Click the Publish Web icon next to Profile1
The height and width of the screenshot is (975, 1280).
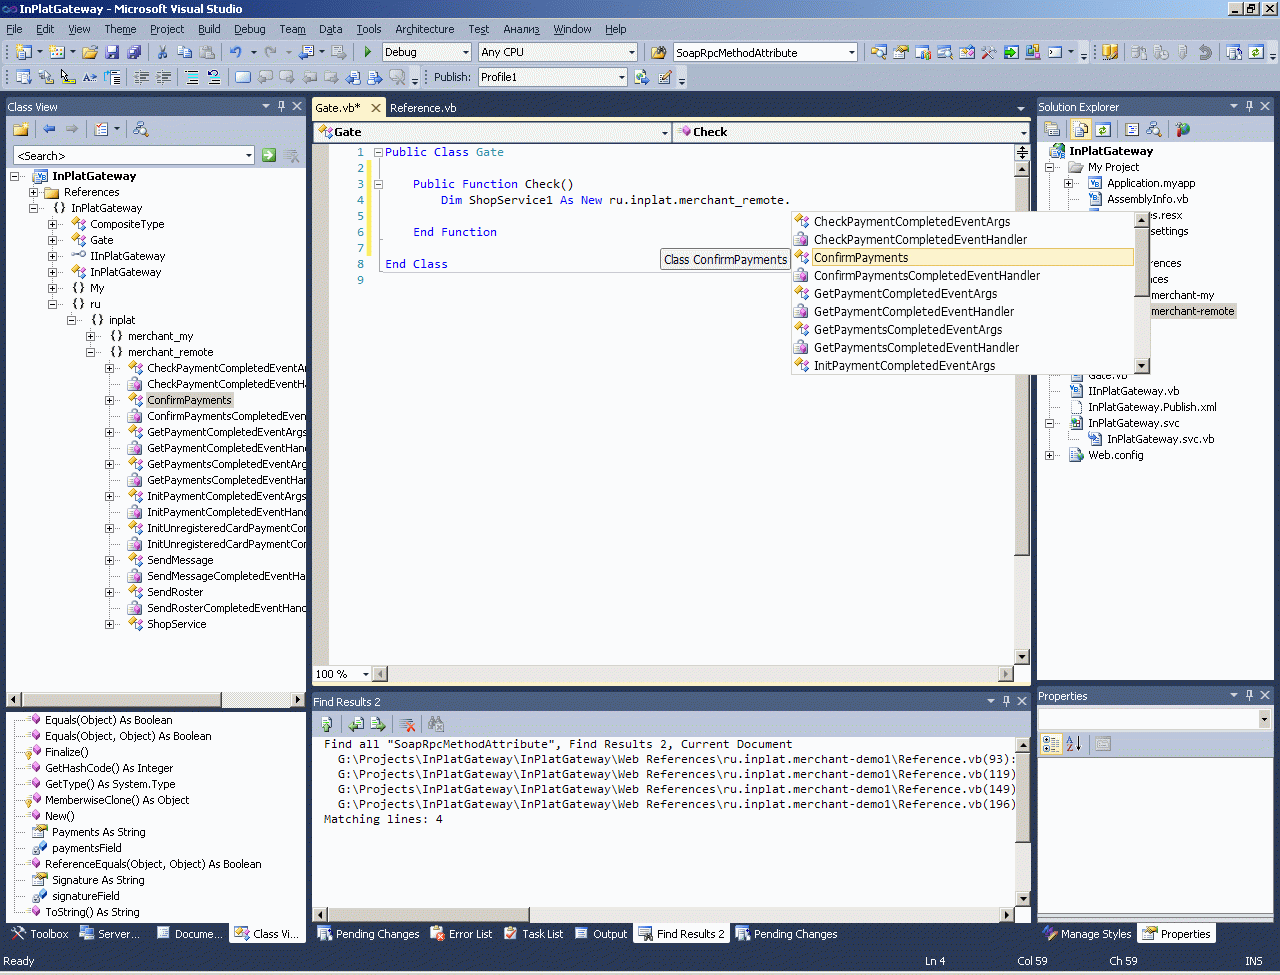click(x=642, y=77)
